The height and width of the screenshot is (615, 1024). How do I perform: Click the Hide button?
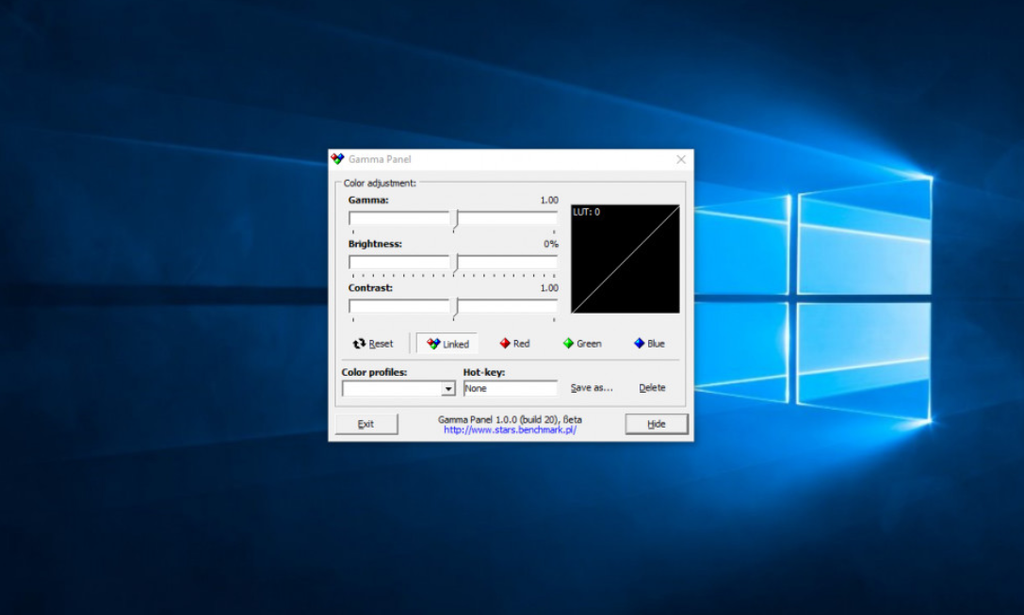click(x=656, y=424)
